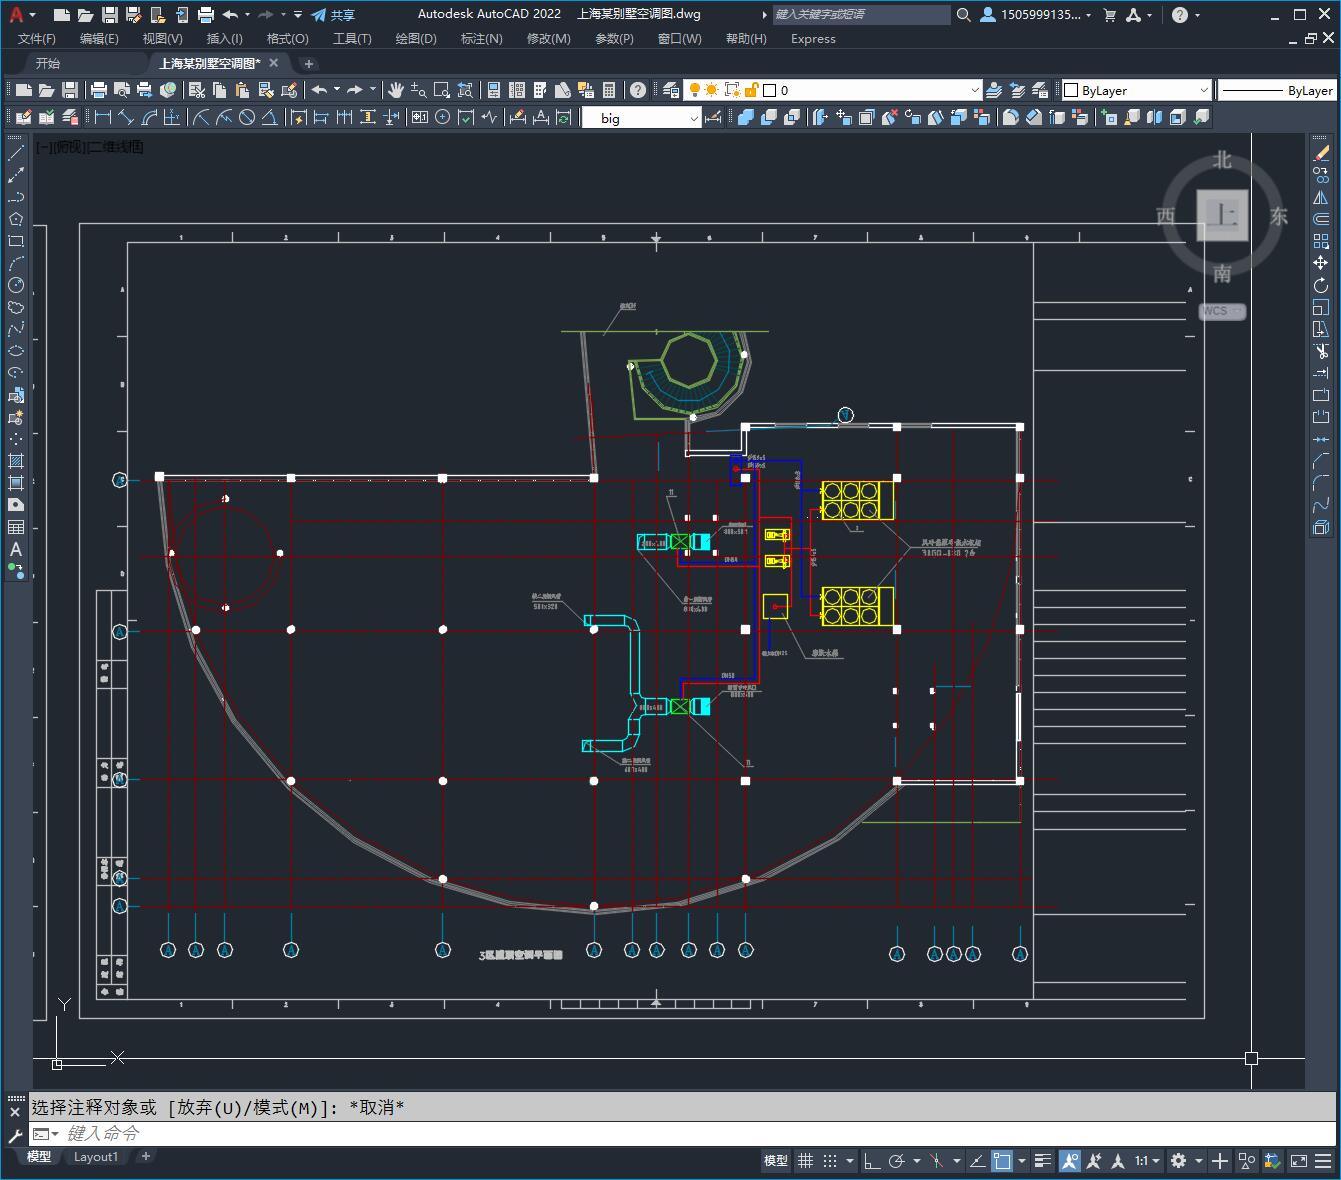
Task: Add a new drawing tab with plus button
Action: click(x=309, y=64)
